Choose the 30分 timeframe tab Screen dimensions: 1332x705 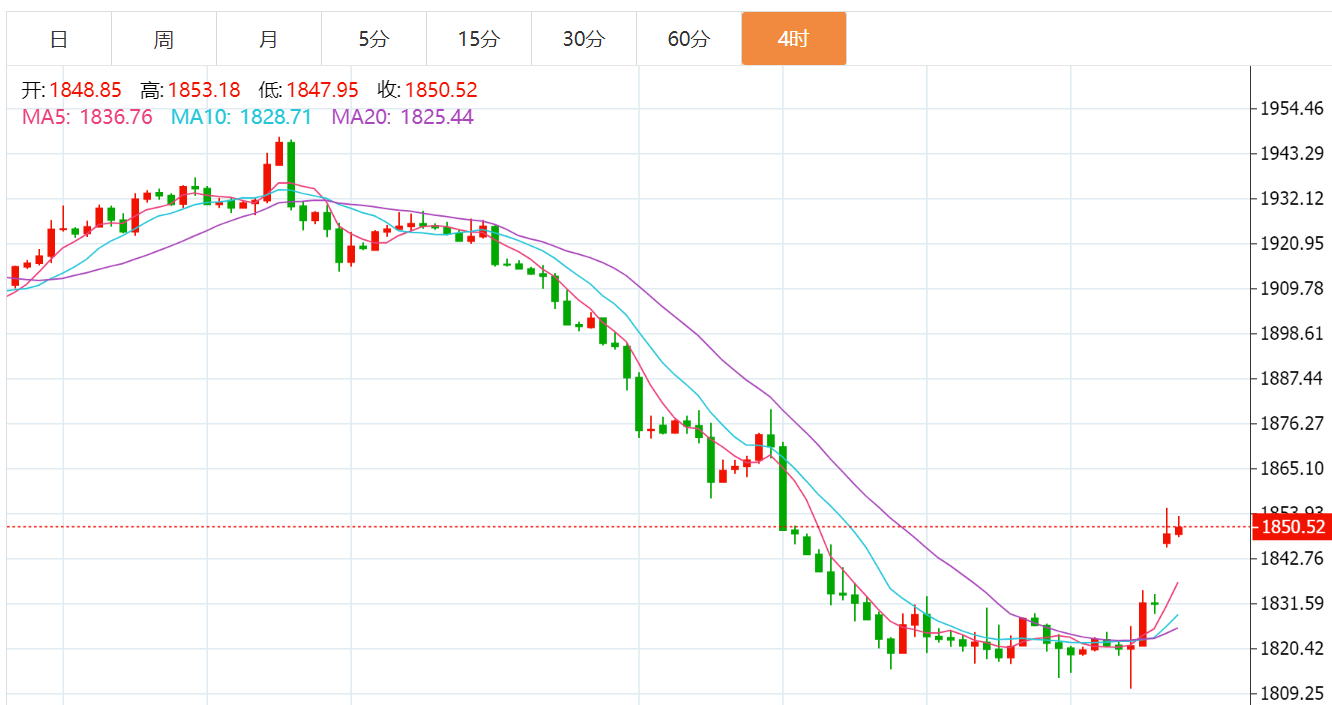[x=584, y=39]
